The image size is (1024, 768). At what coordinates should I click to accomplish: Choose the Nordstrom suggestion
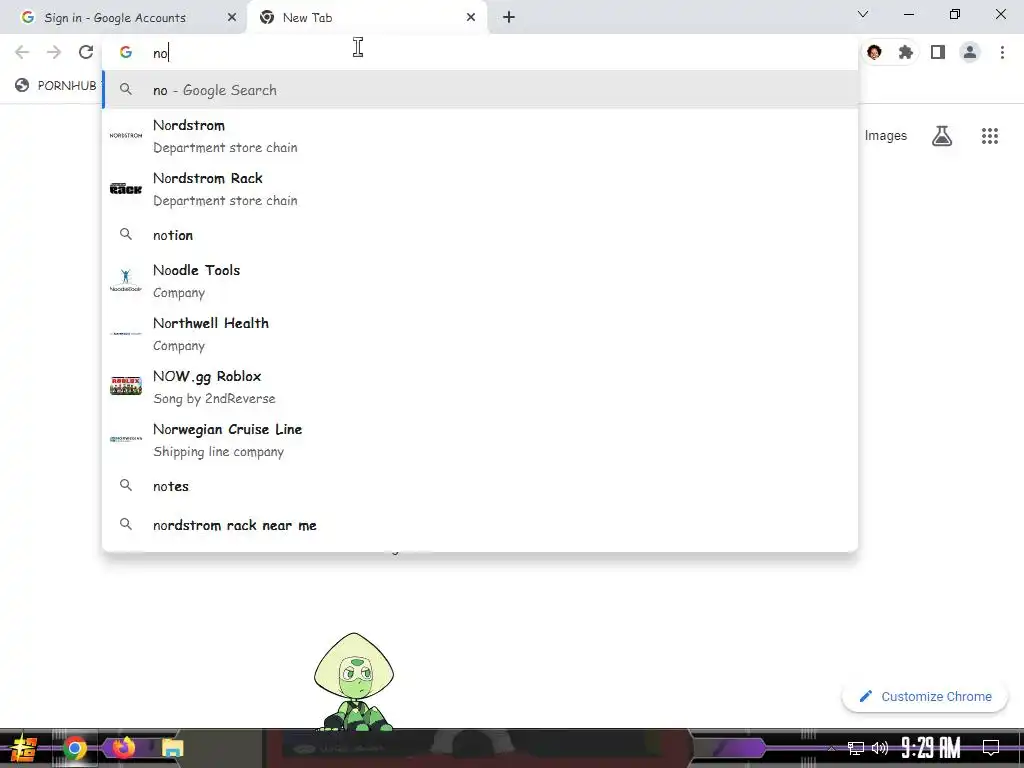click(x=480, y=136)
